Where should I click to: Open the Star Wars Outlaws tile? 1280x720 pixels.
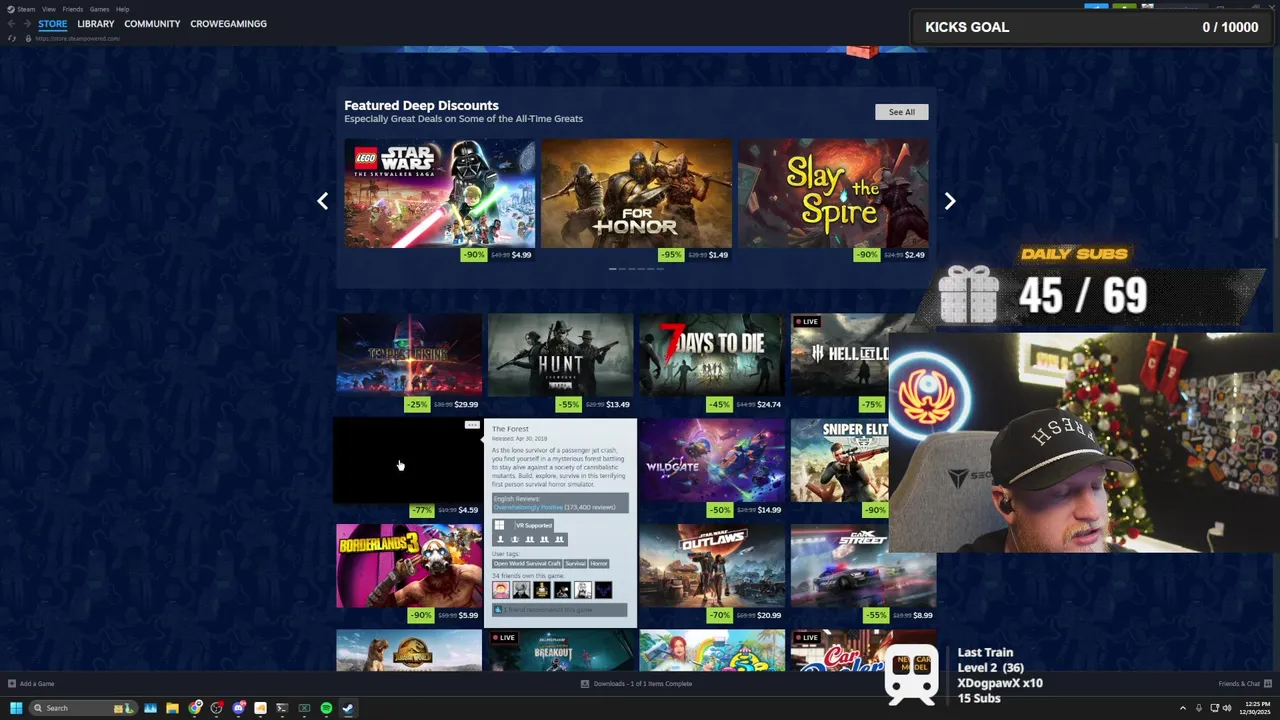point(712,565)
